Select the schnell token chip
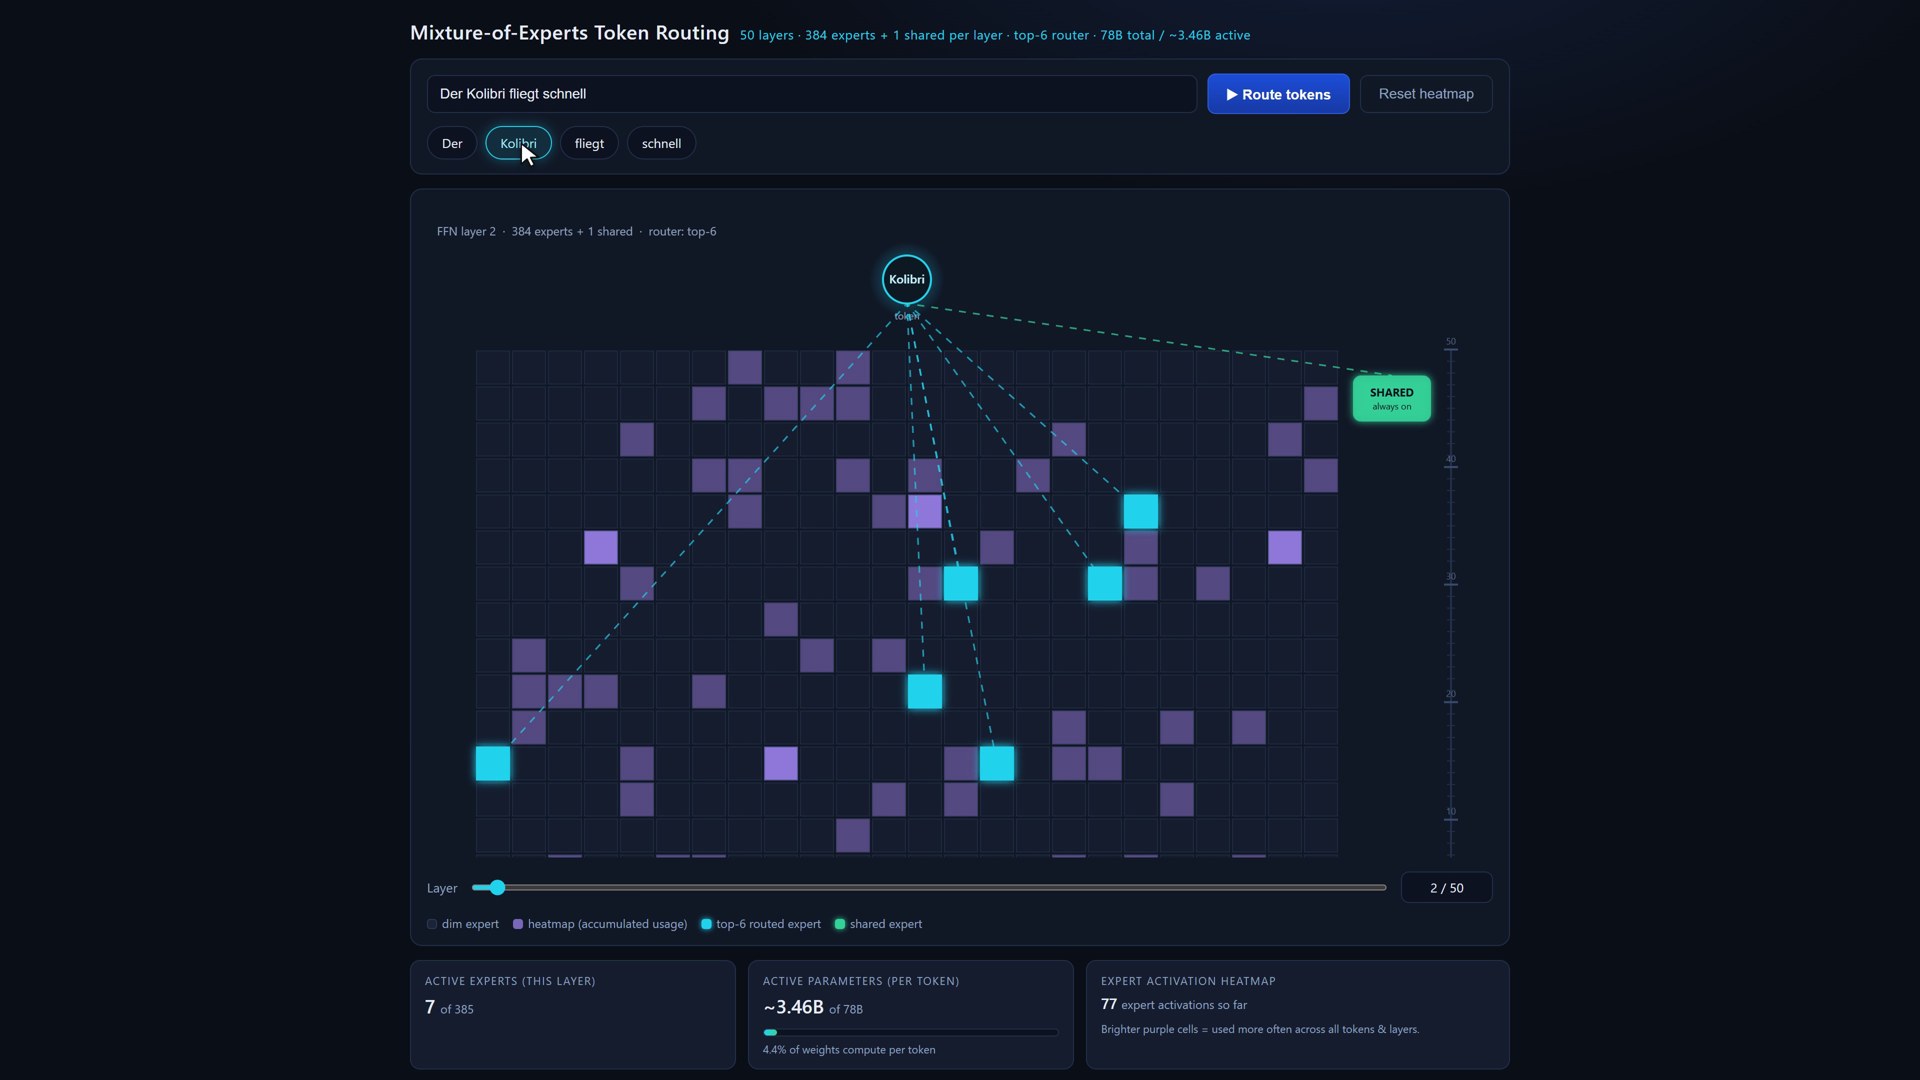 point(661,143)
